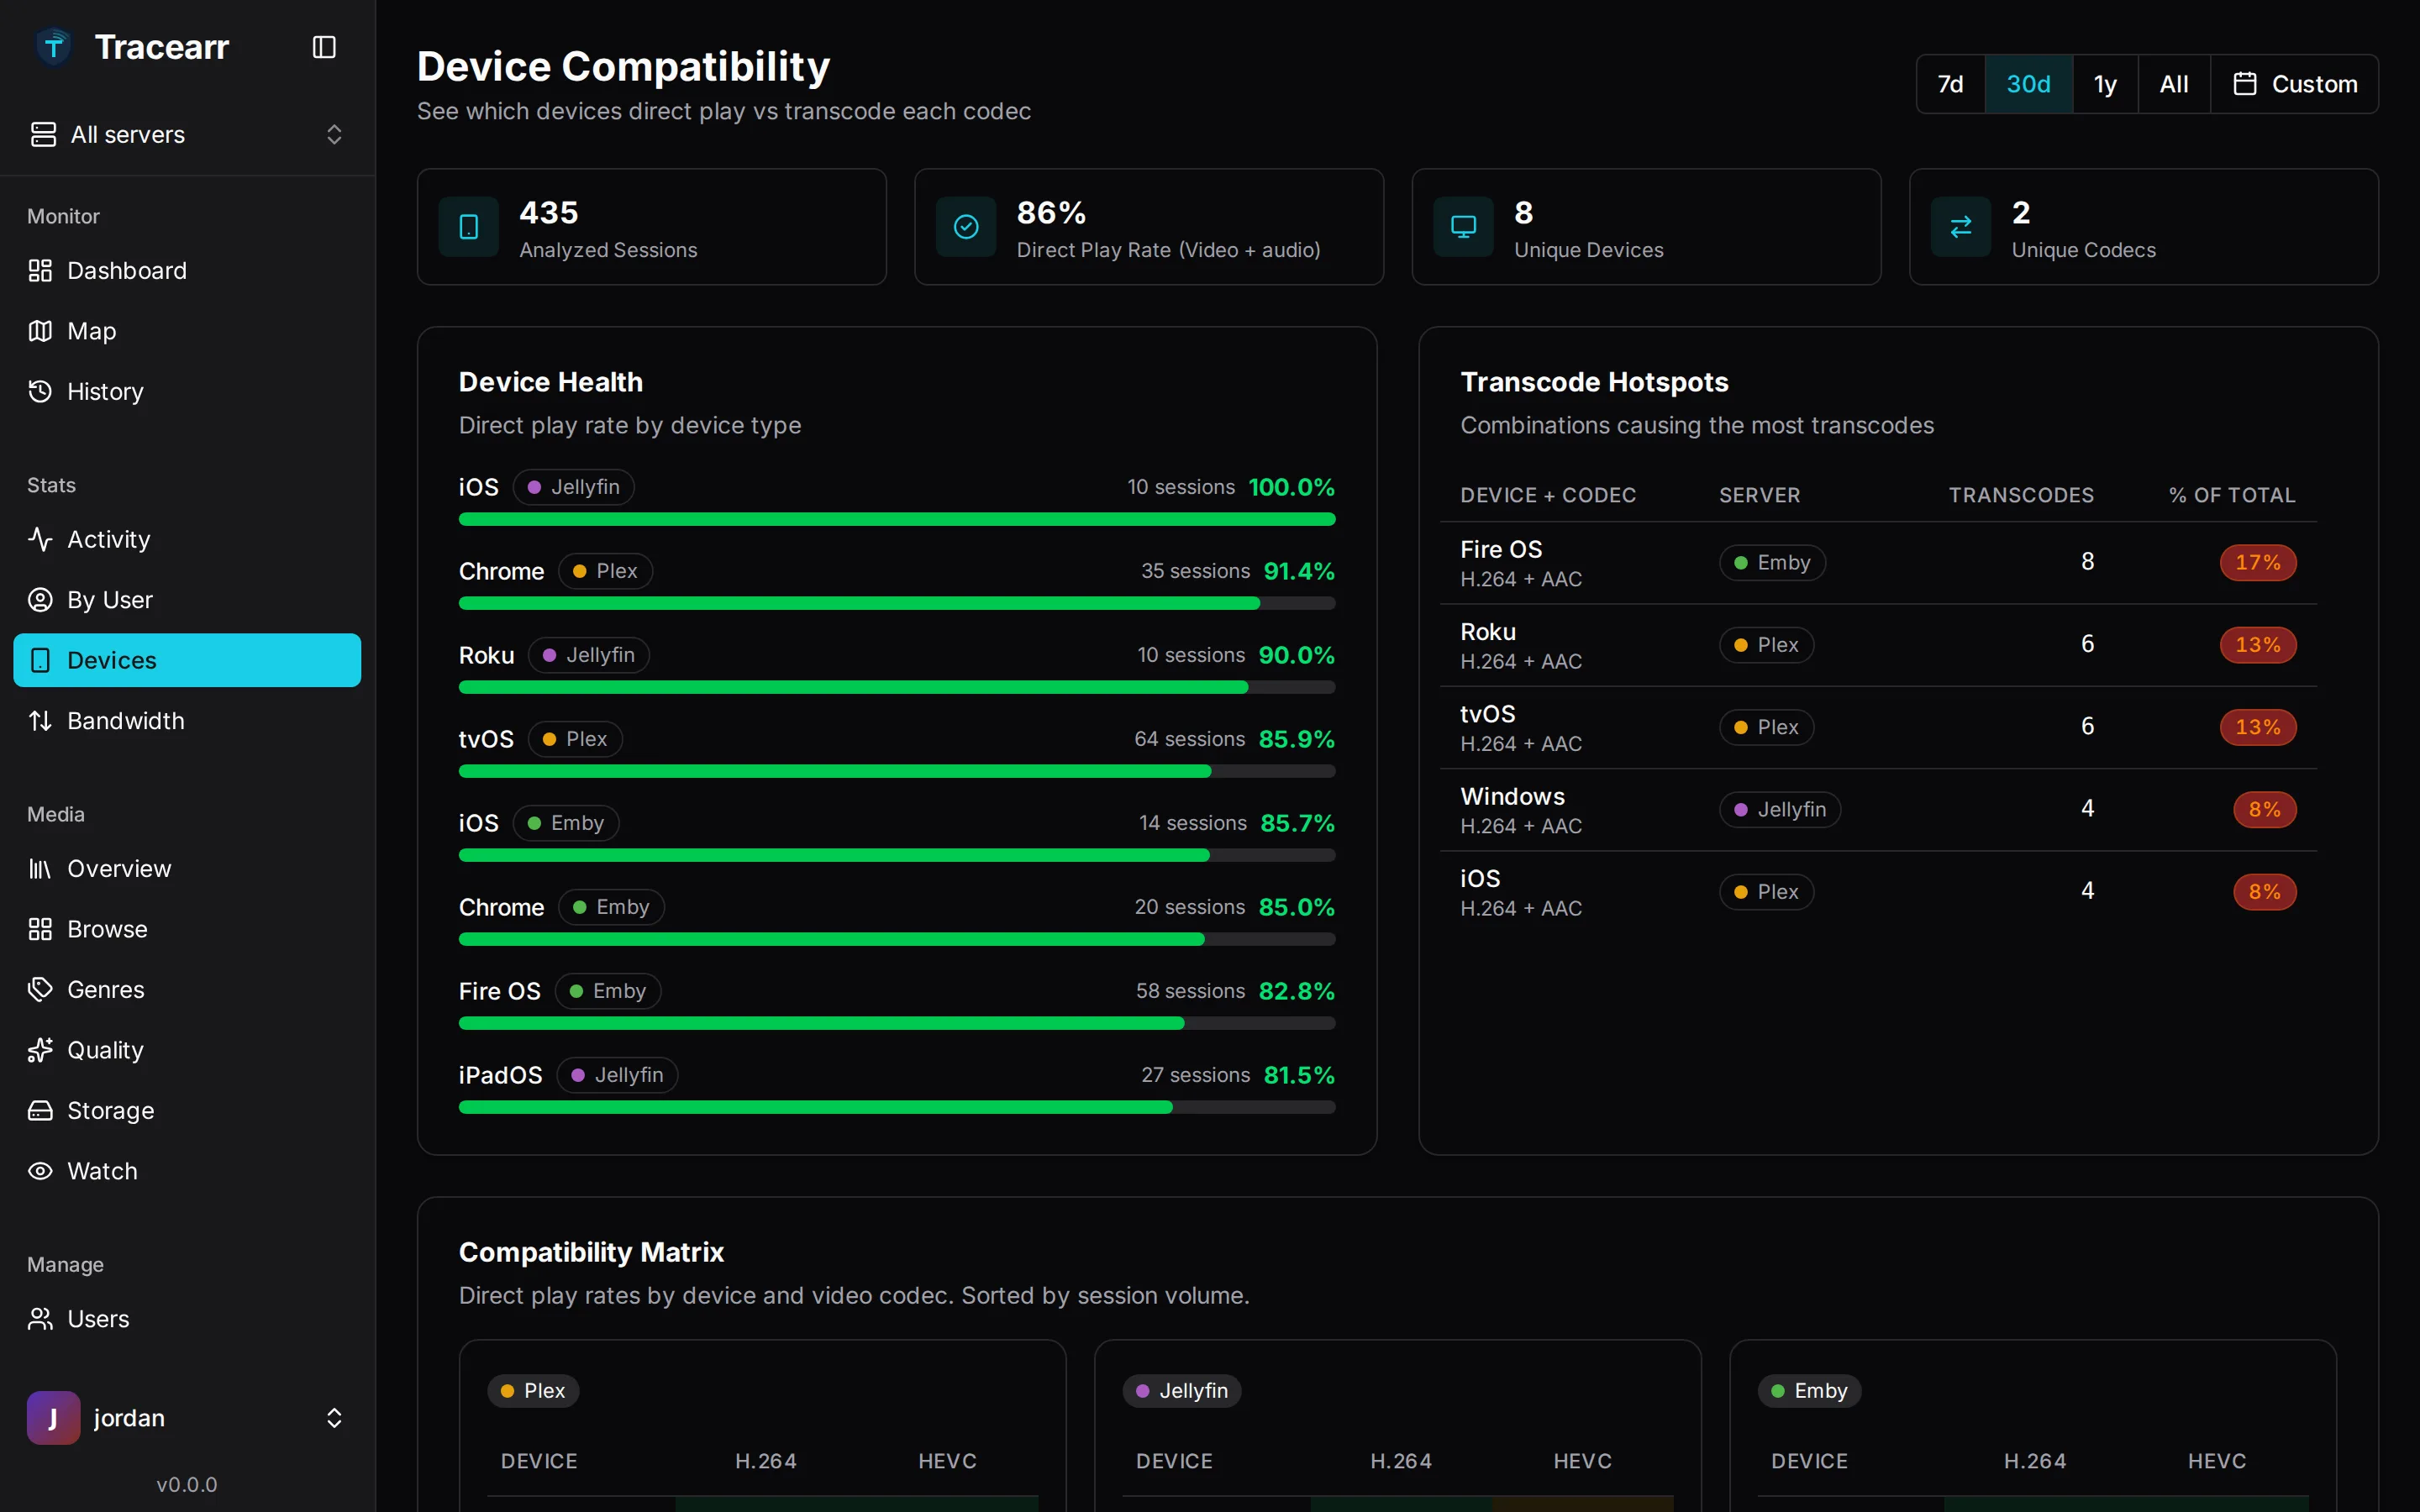Go to the History page

(187, 392)
